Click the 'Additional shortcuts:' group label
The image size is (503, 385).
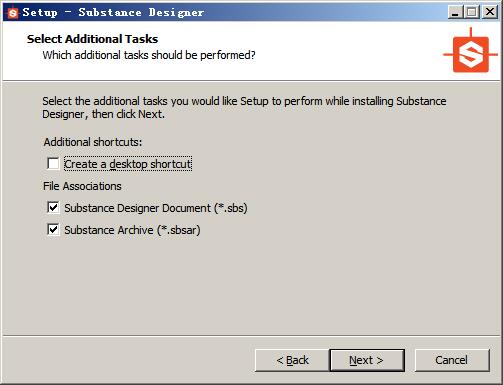coord(93,142)
